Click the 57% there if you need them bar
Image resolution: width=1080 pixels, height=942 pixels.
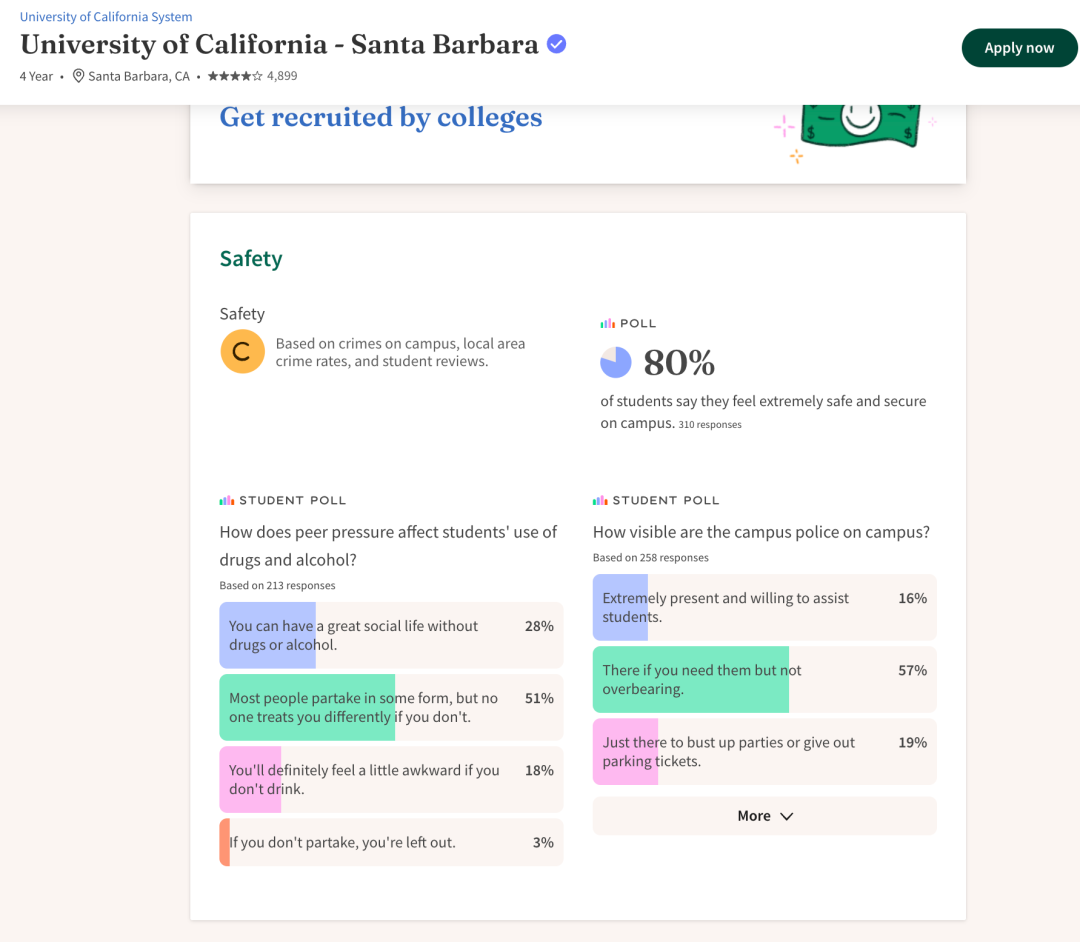pos(765,680)
